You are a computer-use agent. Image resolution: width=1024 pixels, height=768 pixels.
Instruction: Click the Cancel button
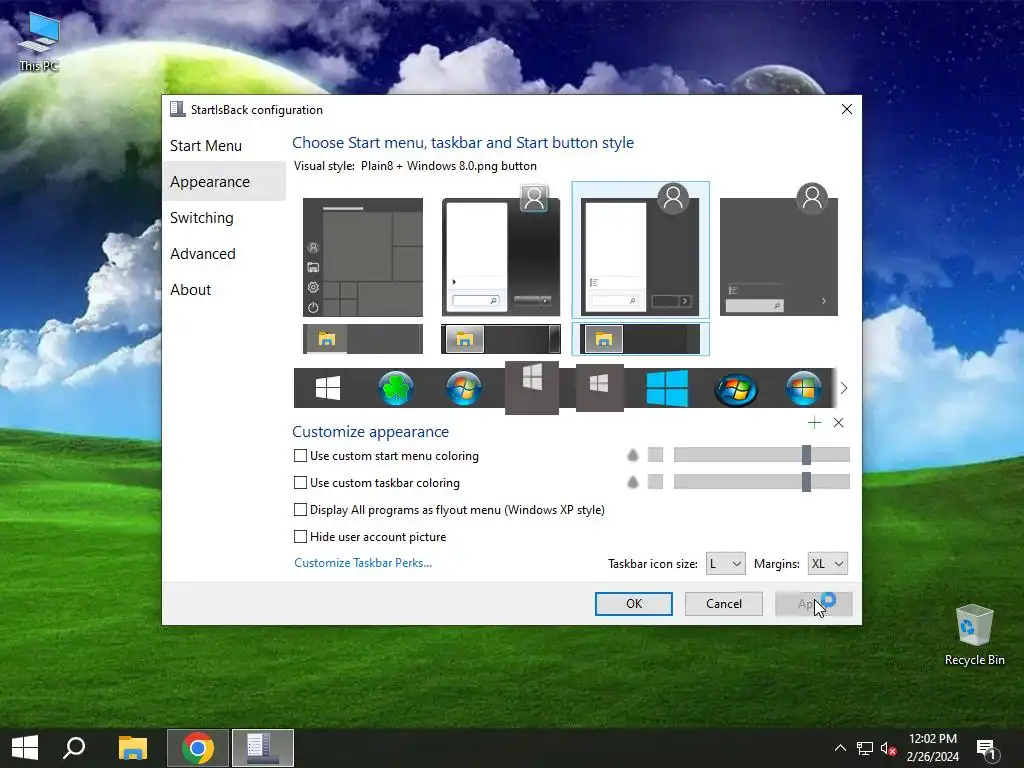point(724,603)
